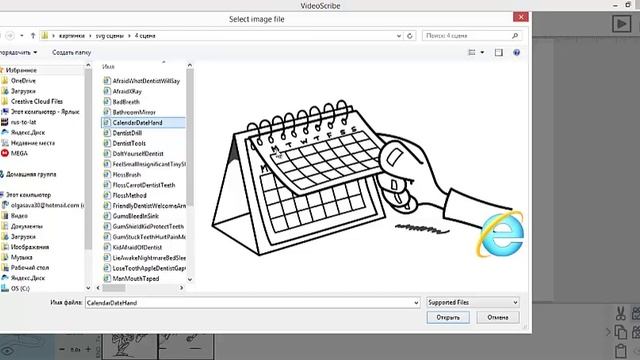This screenshot has width=640, height=360.
Task: Click VideoScribe Play button
Action: point(621,24)
